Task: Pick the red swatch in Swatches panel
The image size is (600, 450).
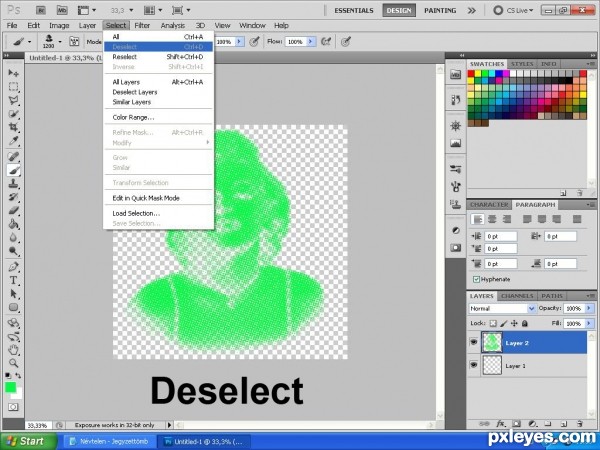Action: [x=471, y=74]
